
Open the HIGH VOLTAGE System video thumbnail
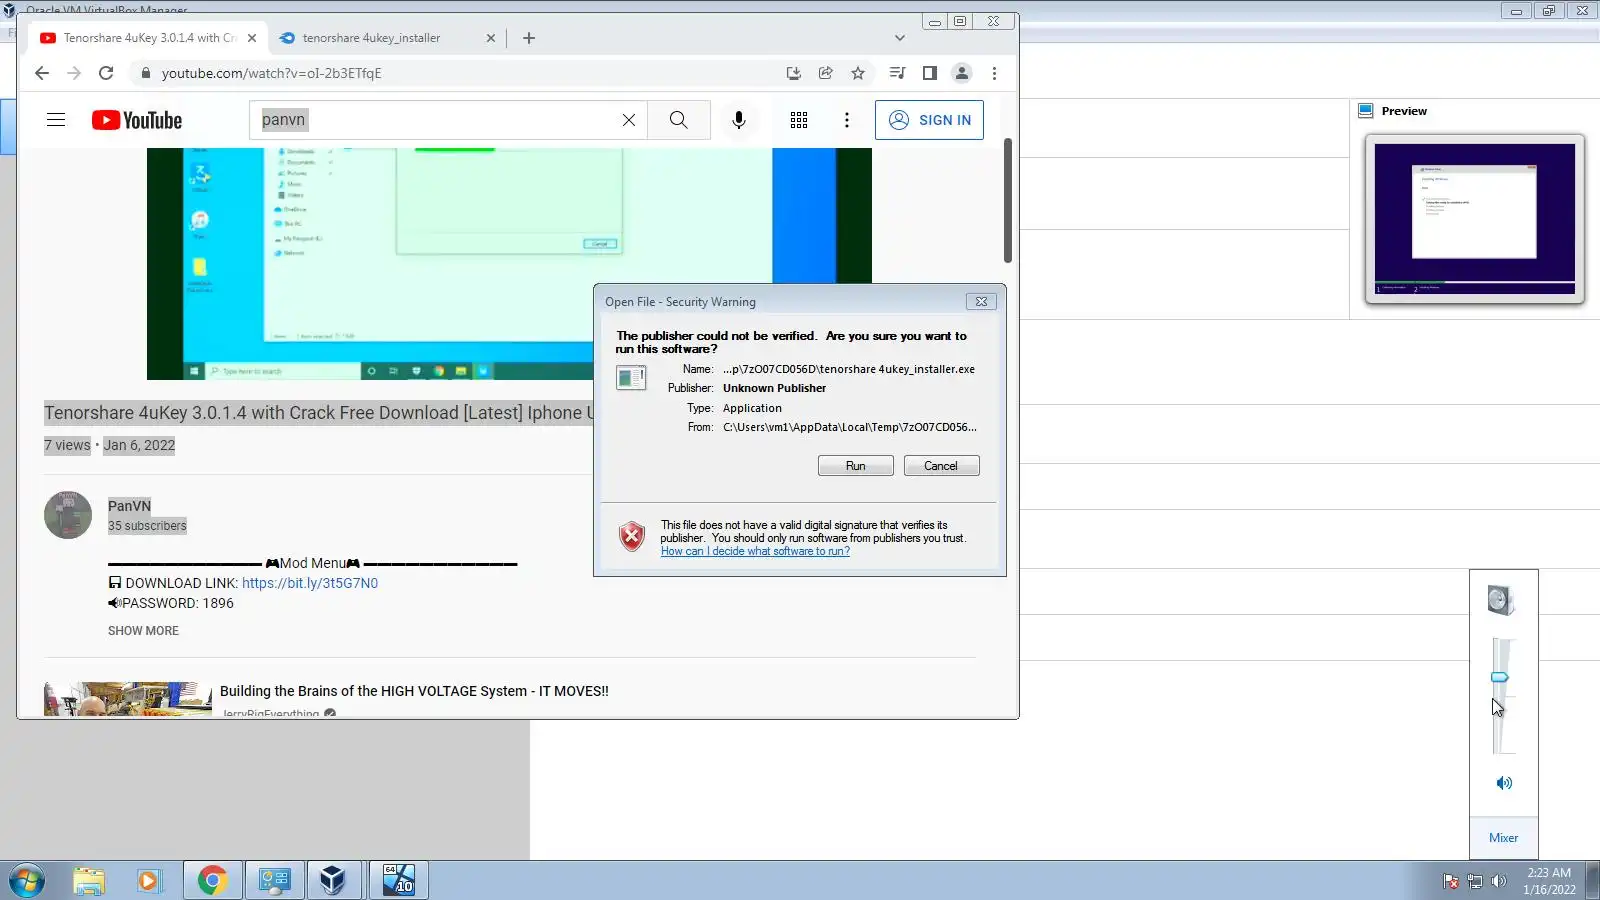(128, 699)
